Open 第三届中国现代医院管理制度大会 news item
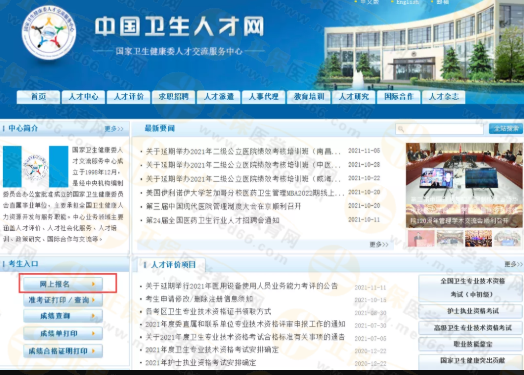Screen dimensions: 524x375 point(223,207)
